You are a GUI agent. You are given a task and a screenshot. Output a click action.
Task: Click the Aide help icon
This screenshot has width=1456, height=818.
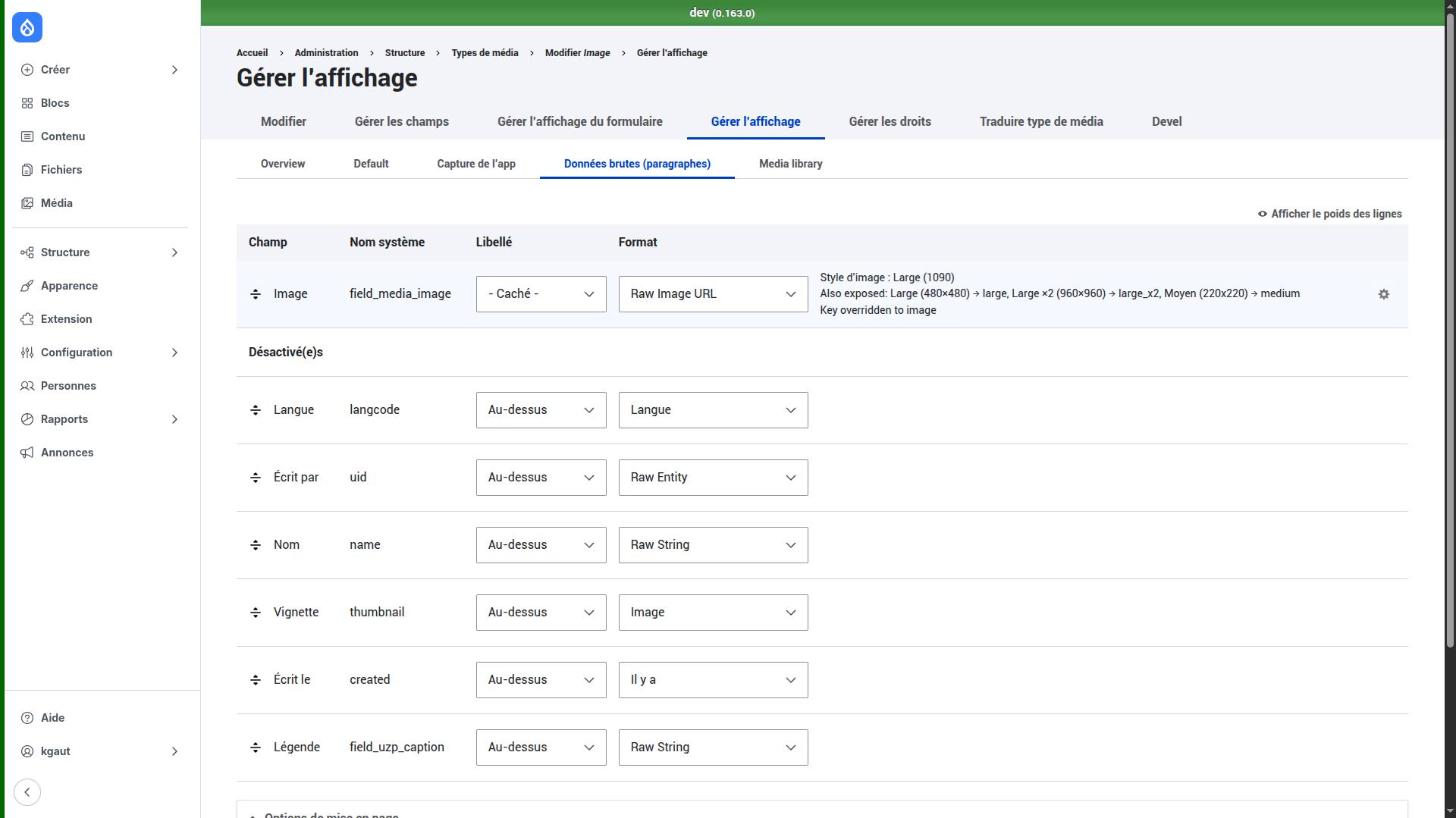pos(27,718)
